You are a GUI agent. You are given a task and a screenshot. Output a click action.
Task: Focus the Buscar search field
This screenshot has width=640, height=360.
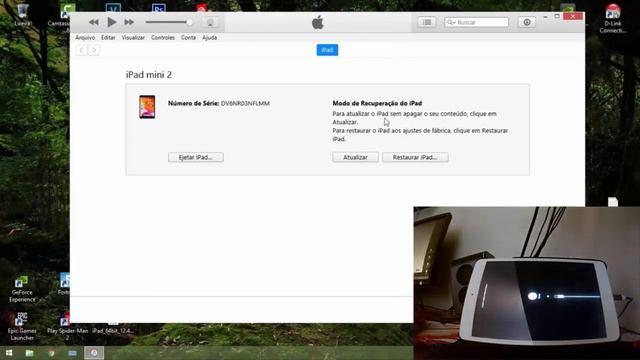pos(476,22)
